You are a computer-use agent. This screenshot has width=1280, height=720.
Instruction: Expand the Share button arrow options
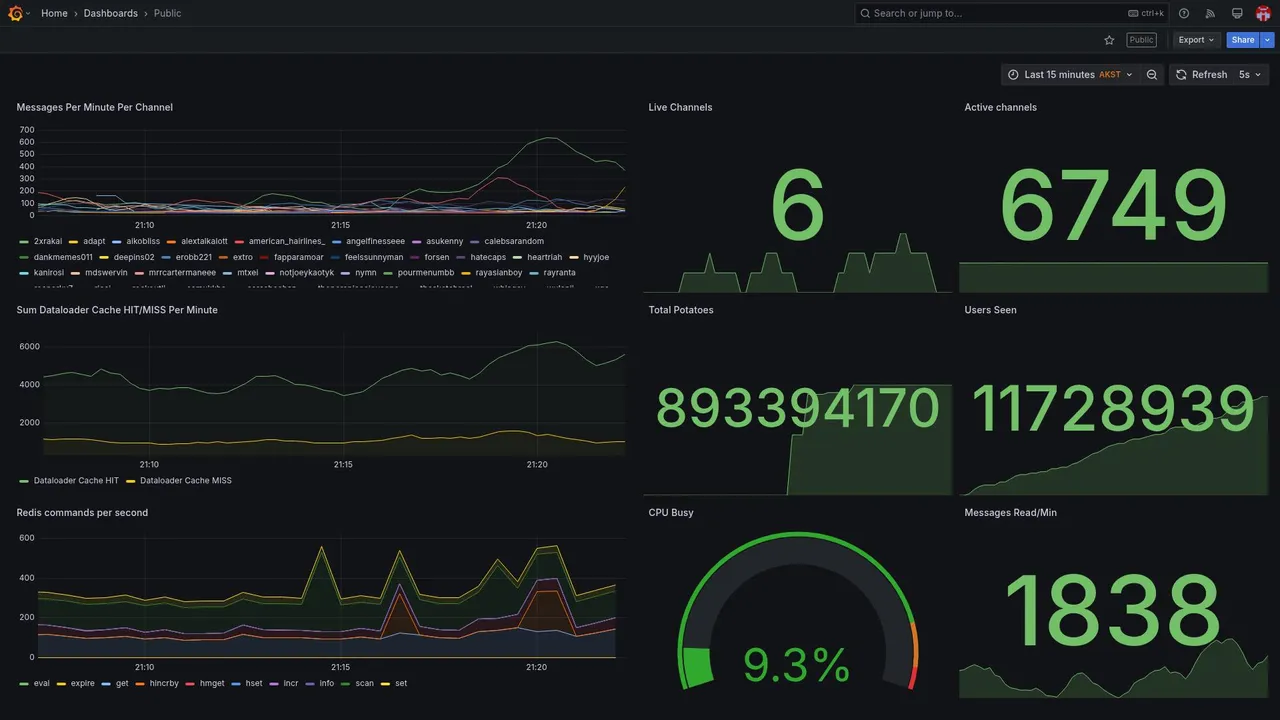[x=1268, y=40]
